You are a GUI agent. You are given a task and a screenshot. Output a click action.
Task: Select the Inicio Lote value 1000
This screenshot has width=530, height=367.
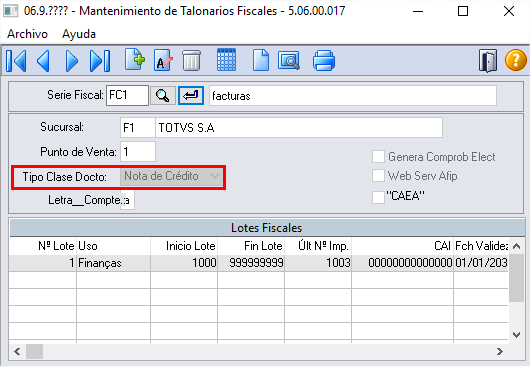pos(184,263)
